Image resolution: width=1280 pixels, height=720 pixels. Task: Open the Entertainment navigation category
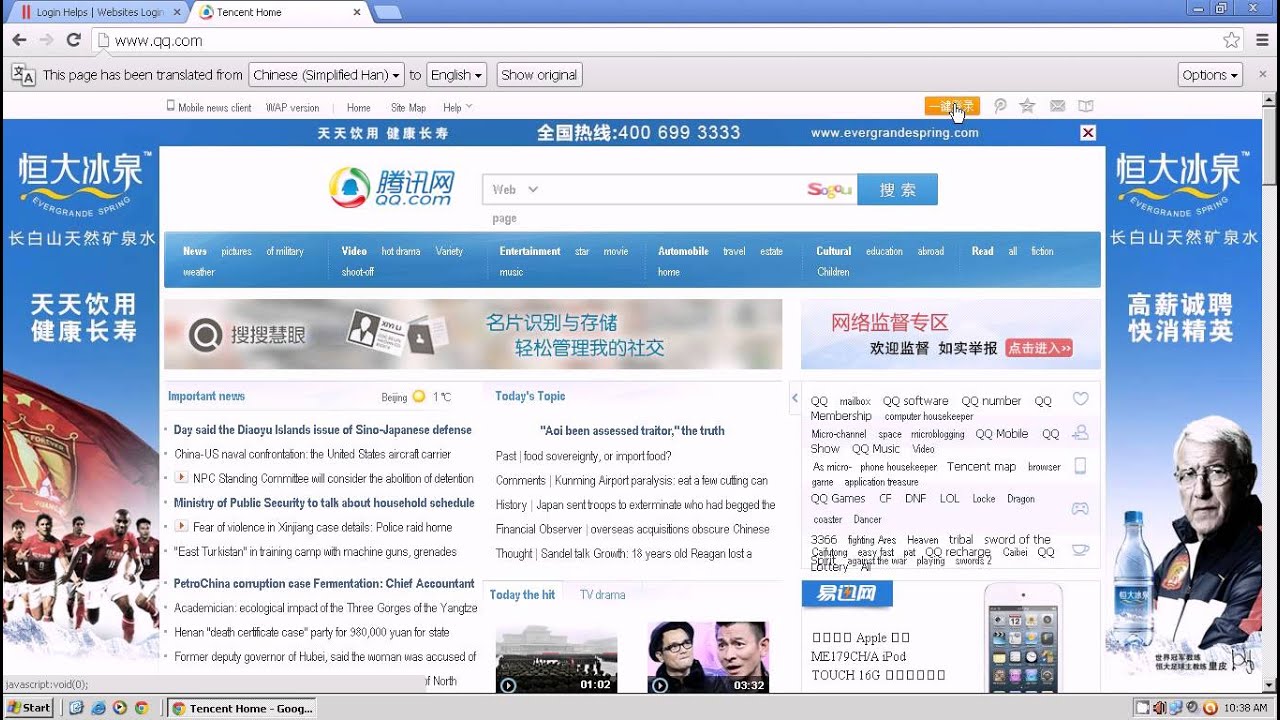[530, 251]
